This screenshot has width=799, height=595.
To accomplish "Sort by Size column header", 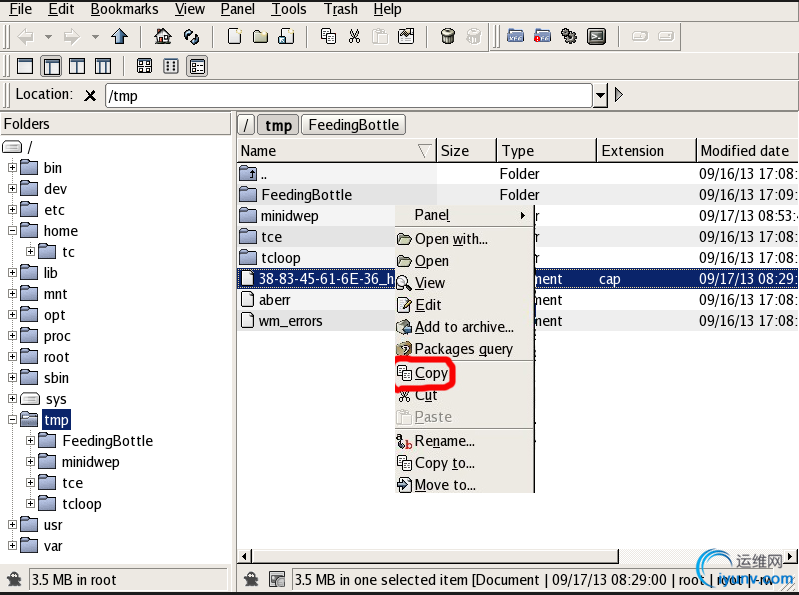I will pyautogui.click(x=466, y=151).
